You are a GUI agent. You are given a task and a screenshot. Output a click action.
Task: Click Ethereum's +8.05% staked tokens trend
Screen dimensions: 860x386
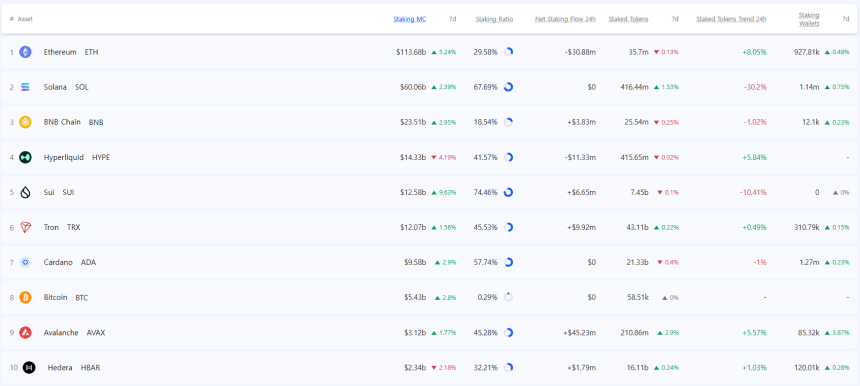tap(755, 52)
